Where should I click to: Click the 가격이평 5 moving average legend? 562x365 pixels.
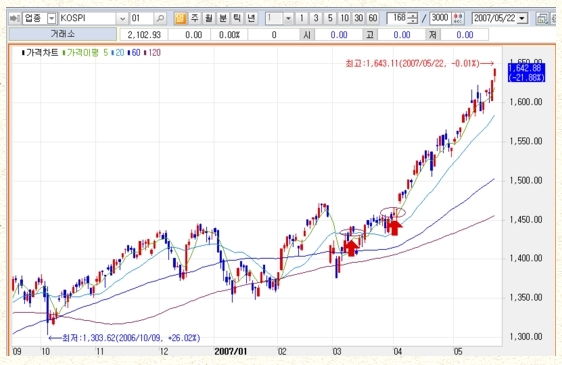coord(85,53)
